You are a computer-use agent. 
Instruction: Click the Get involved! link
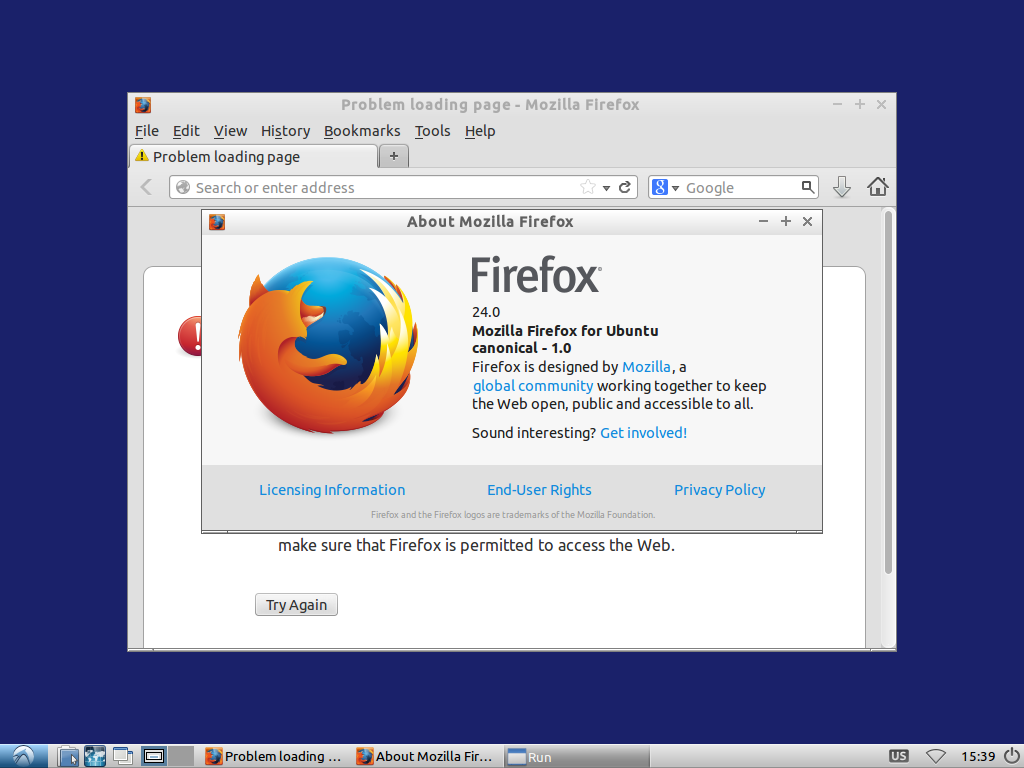tap(643, 433)
